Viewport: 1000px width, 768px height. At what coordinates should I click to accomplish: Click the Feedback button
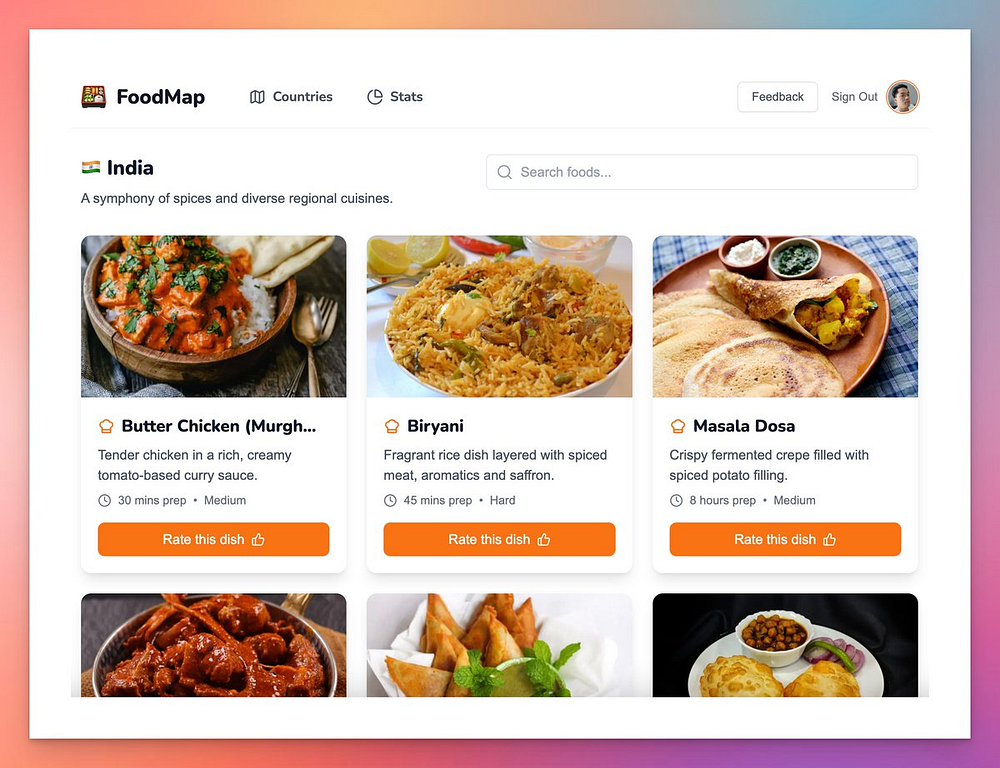pos(777,97)
